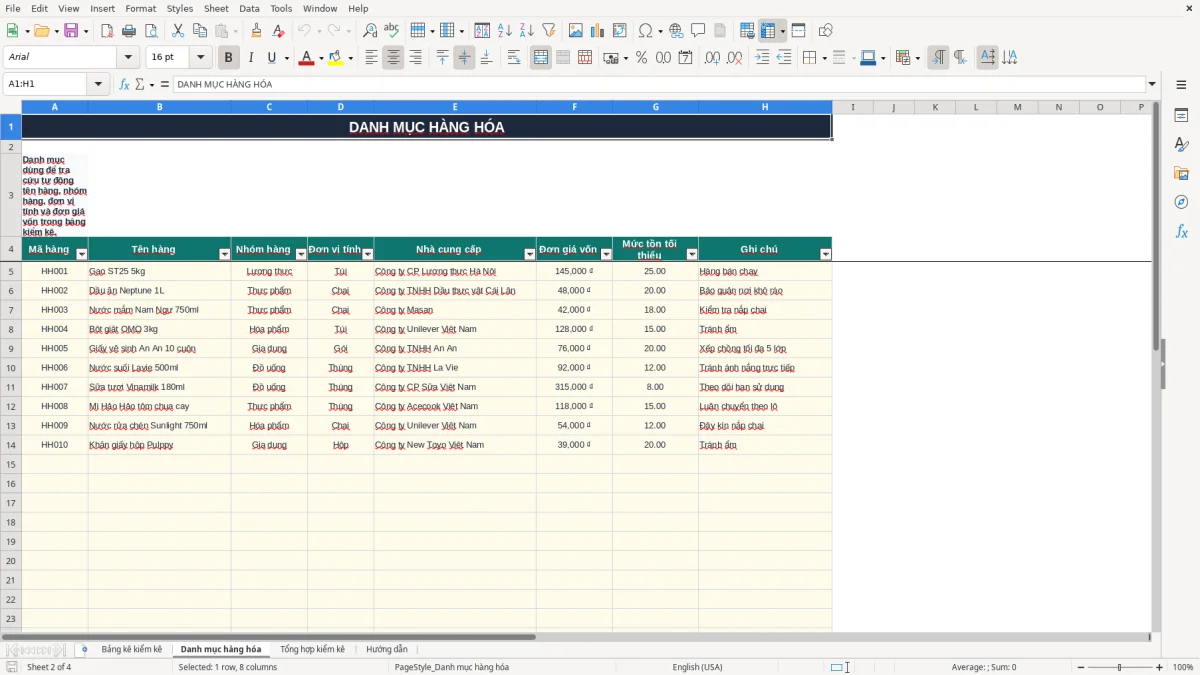The width and height of the screenshot is (1200, 675).
Task: Open the Nhóm hàng filter dropdown
Action: (x=301, y=255)
